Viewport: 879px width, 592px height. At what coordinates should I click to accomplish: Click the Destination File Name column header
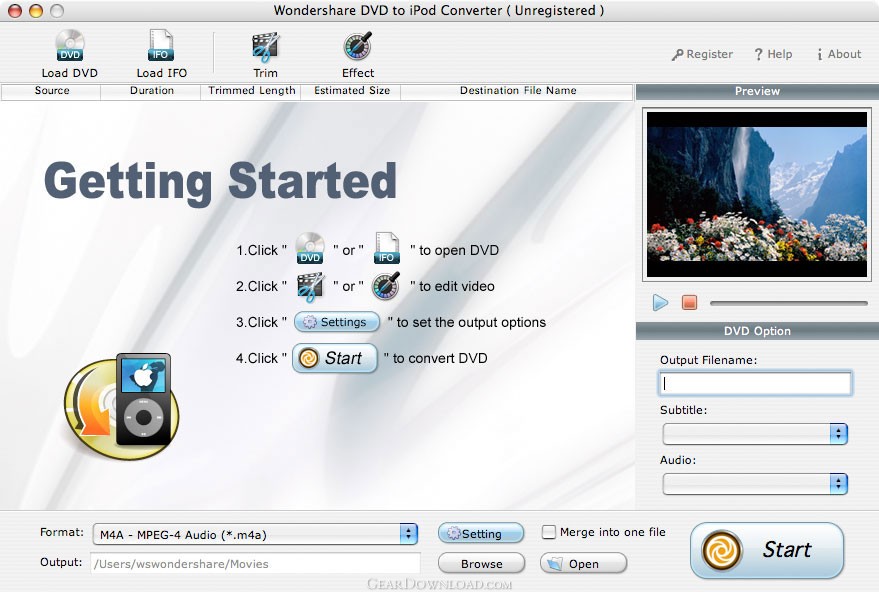517,91
